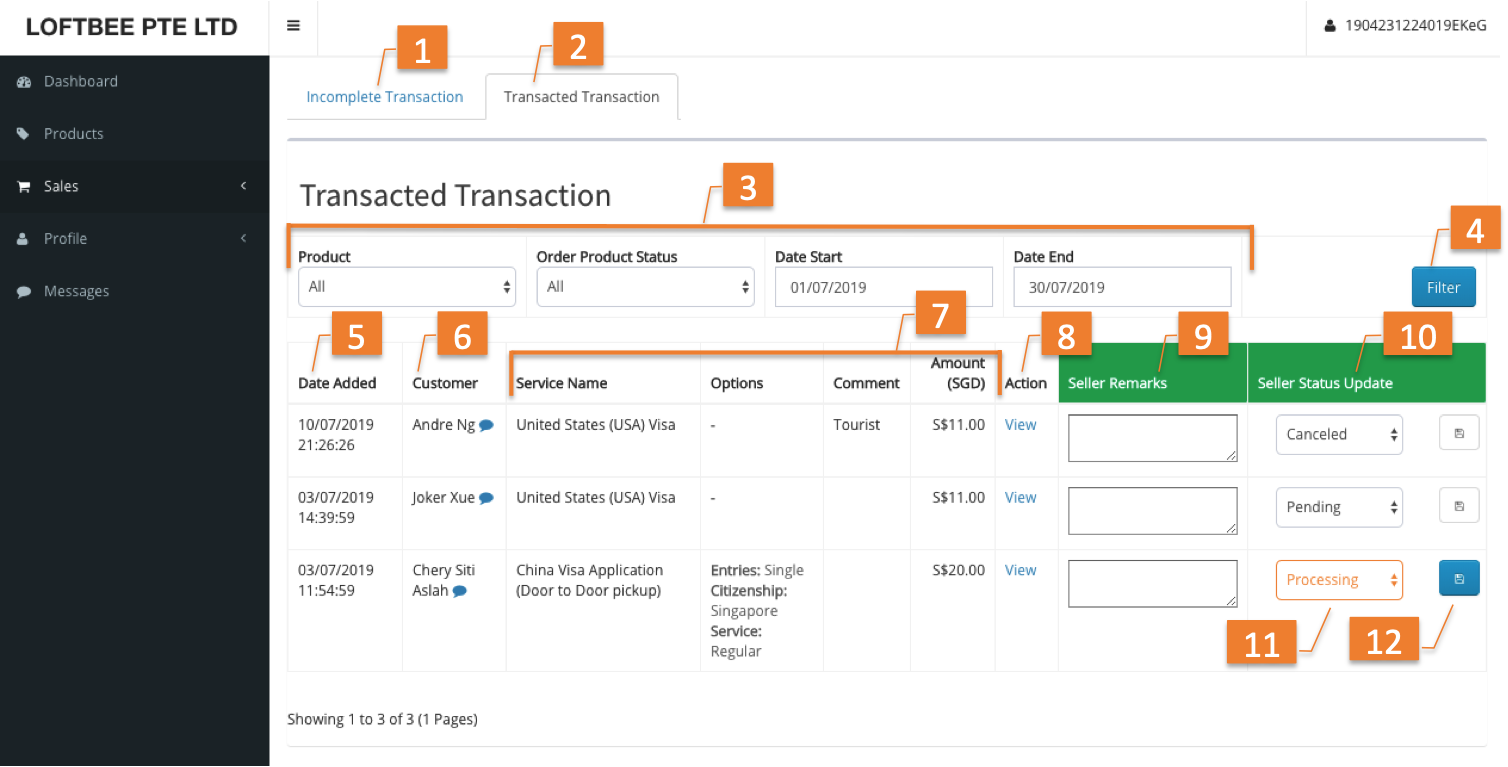Open the Product filter dropdown

coord(407,287)
